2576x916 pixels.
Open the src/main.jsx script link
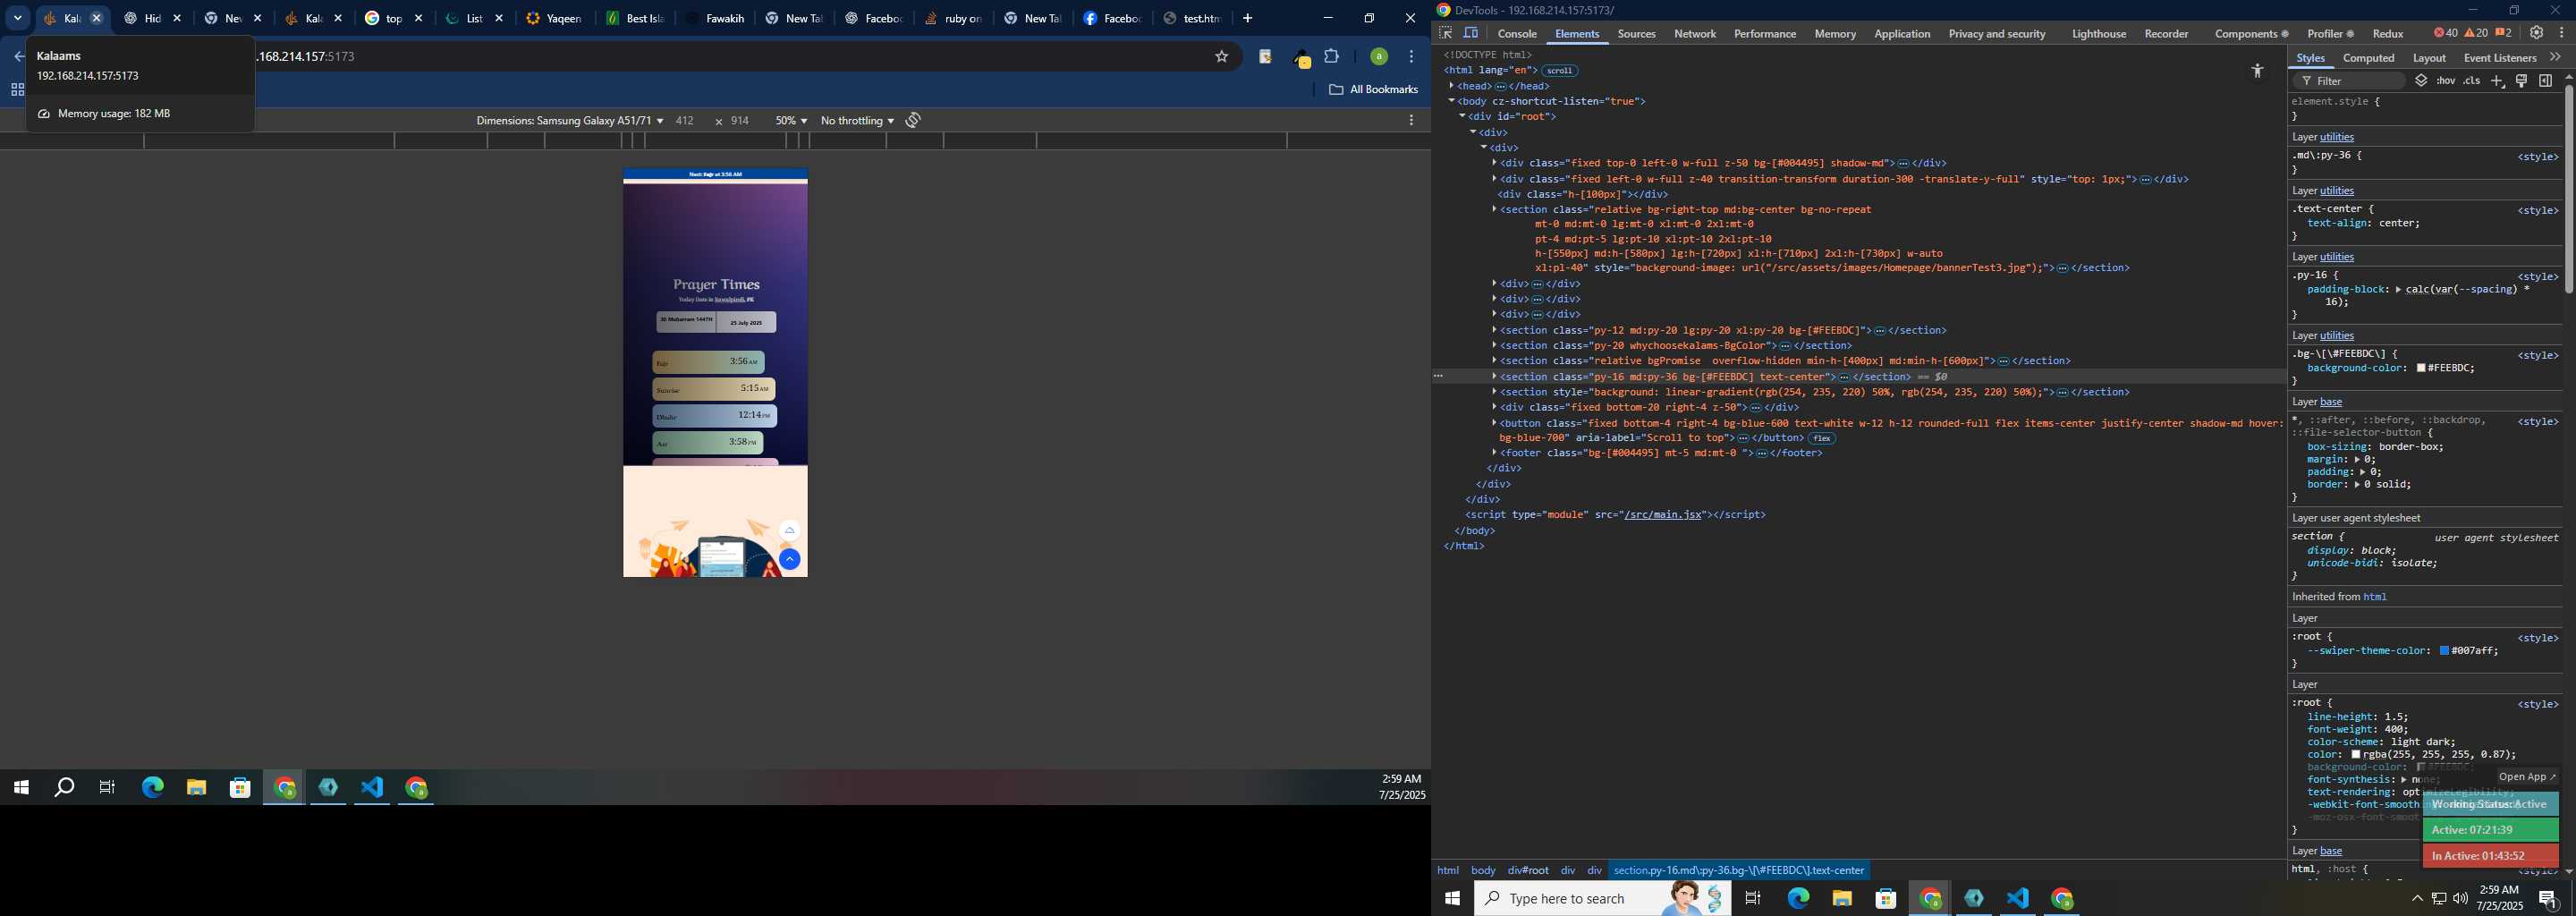click(x=1663, y=515)
